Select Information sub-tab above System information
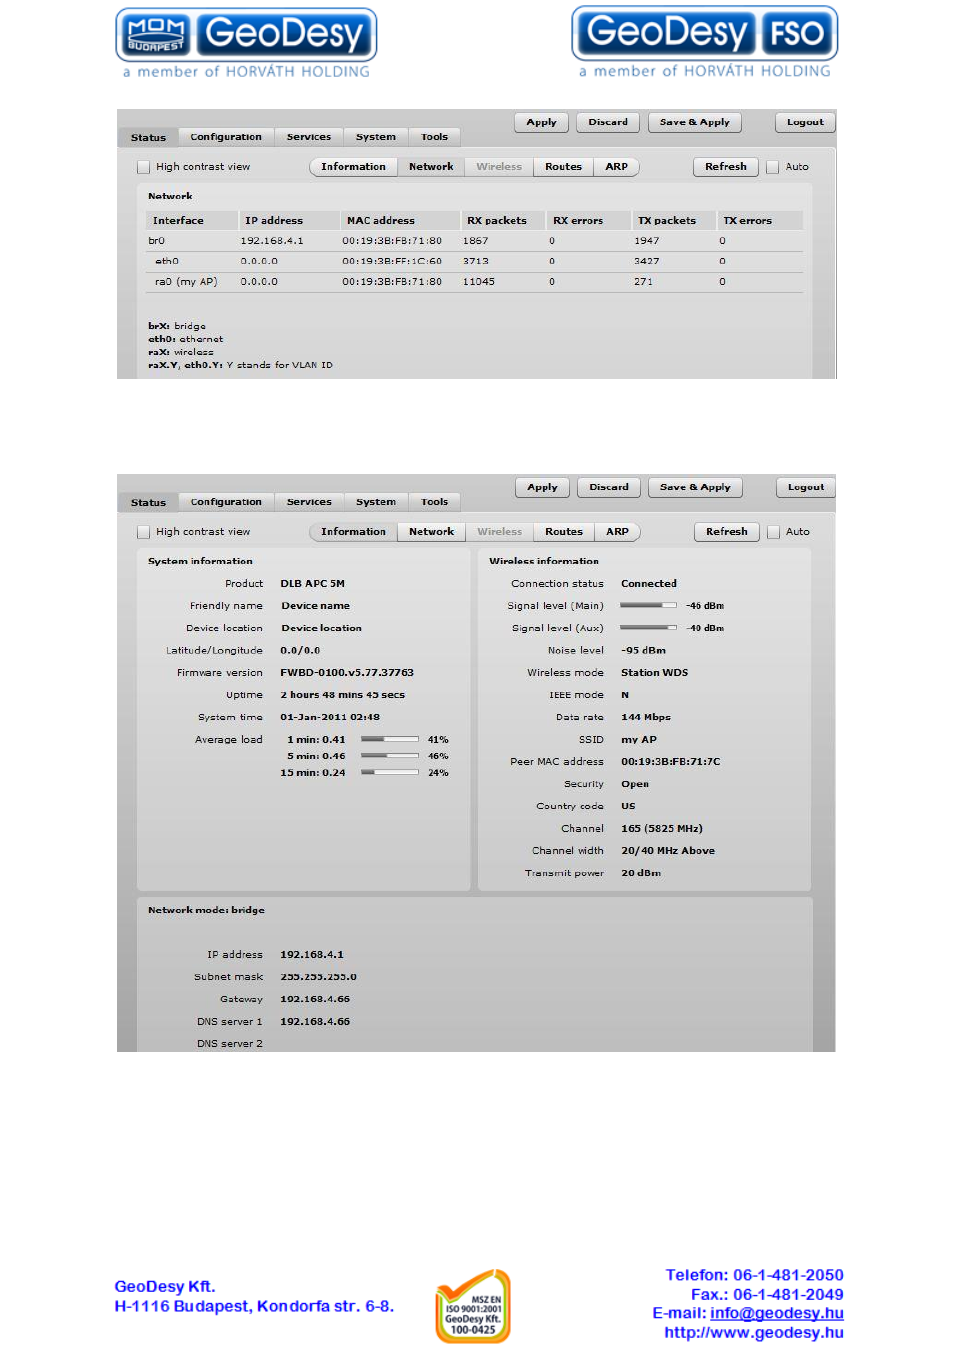954x1348 pixels. [353, 532]
